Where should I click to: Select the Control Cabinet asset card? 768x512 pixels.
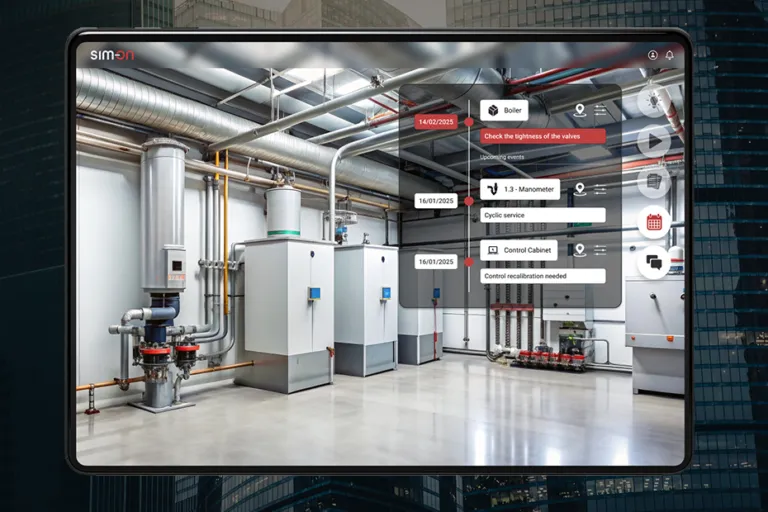click(519, 250)
